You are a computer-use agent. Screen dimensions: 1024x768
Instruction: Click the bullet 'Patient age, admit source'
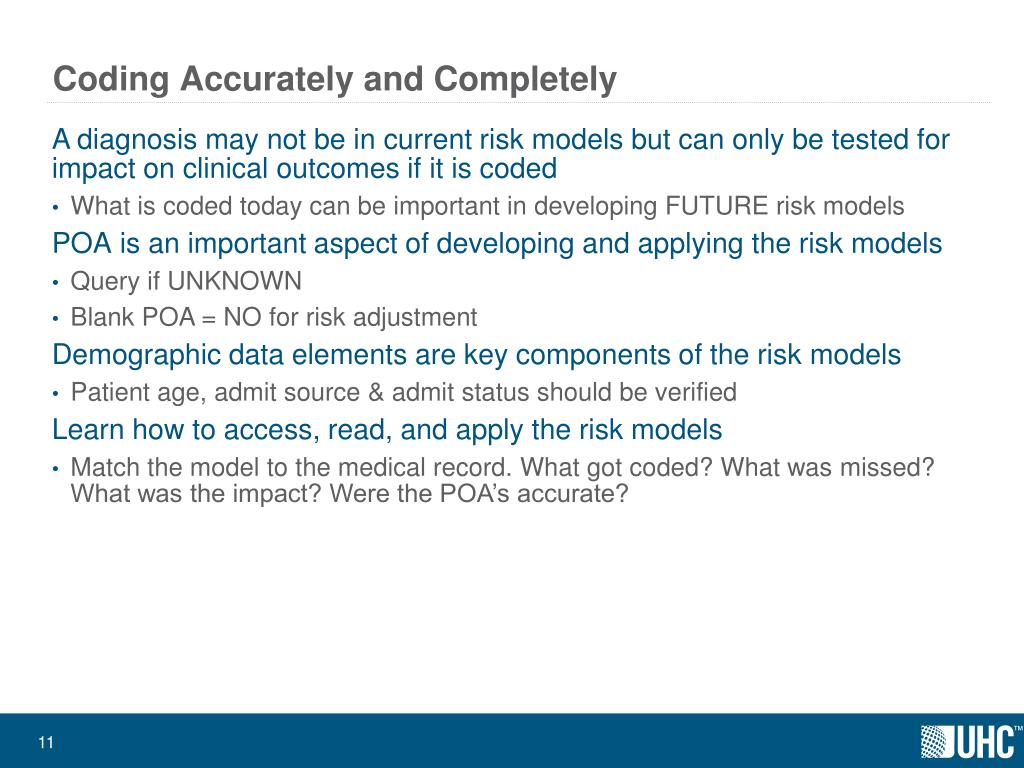pyautogui.click(x=403, y=392)
